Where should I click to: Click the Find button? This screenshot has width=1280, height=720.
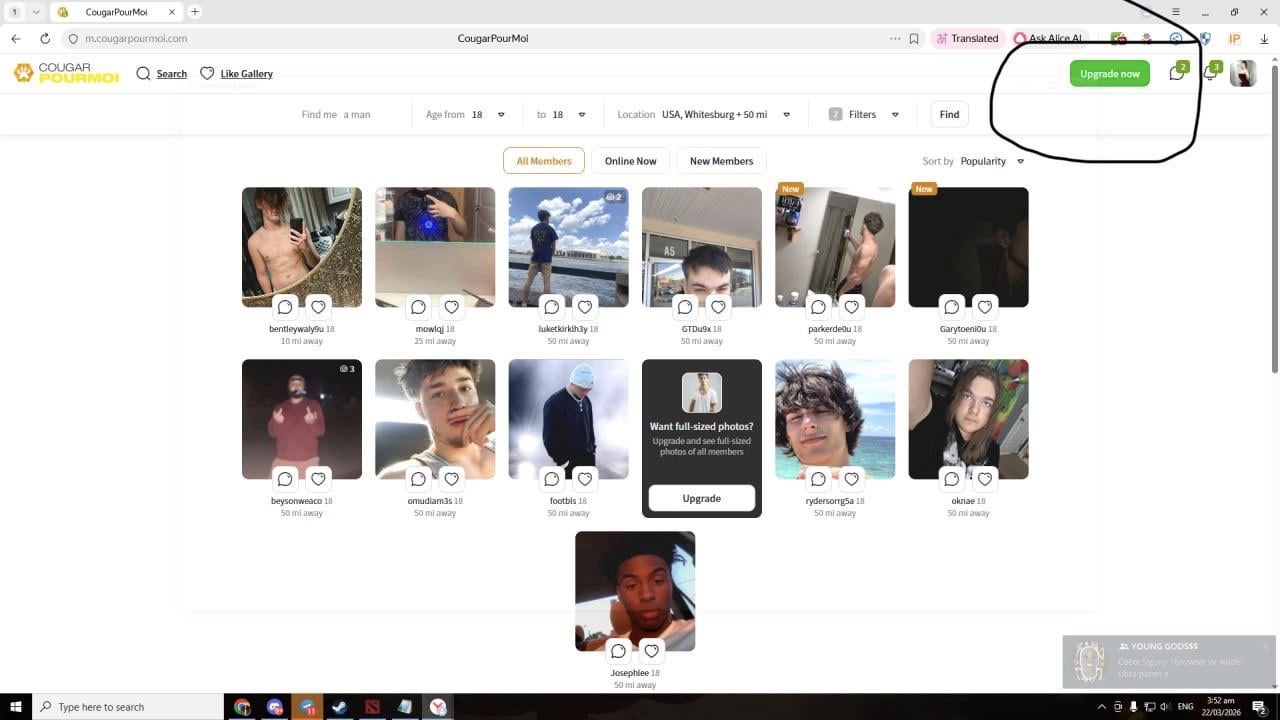pyautogui.click(x=949, y=115)
